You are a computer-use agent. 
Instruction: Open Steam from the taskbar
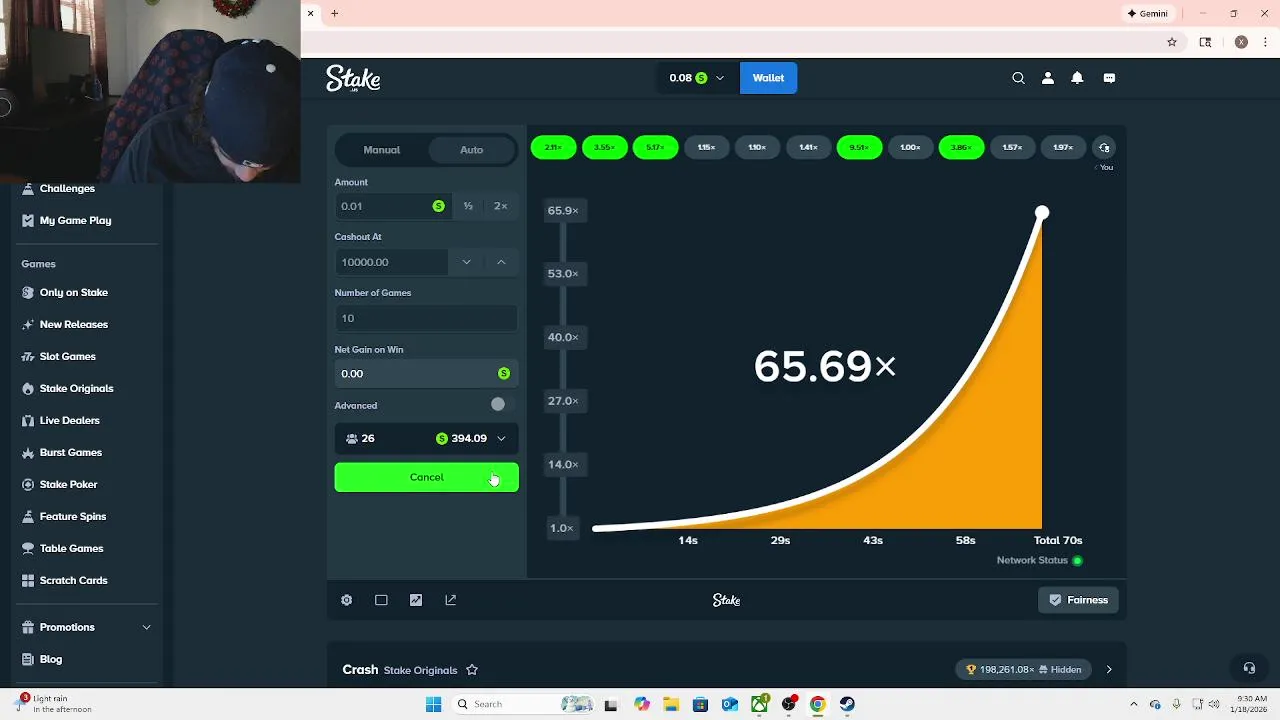click(847, 704)
